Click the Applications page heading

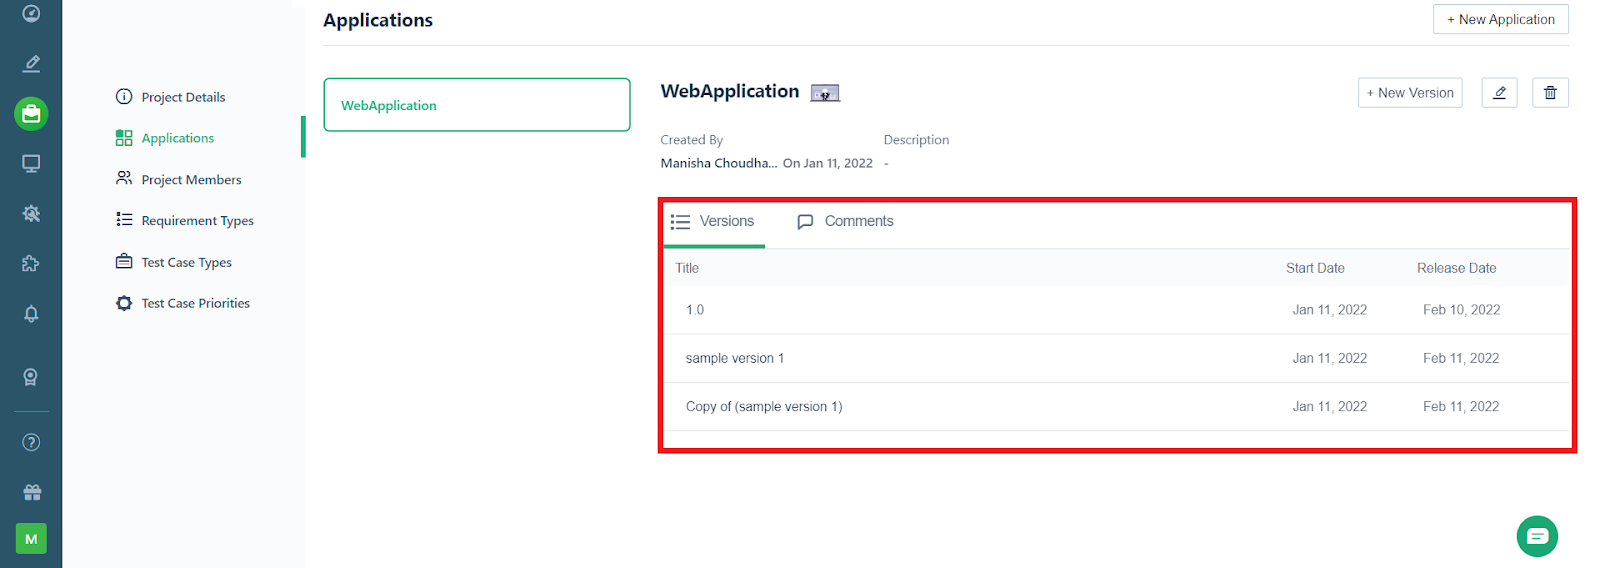tap(378, 20)
